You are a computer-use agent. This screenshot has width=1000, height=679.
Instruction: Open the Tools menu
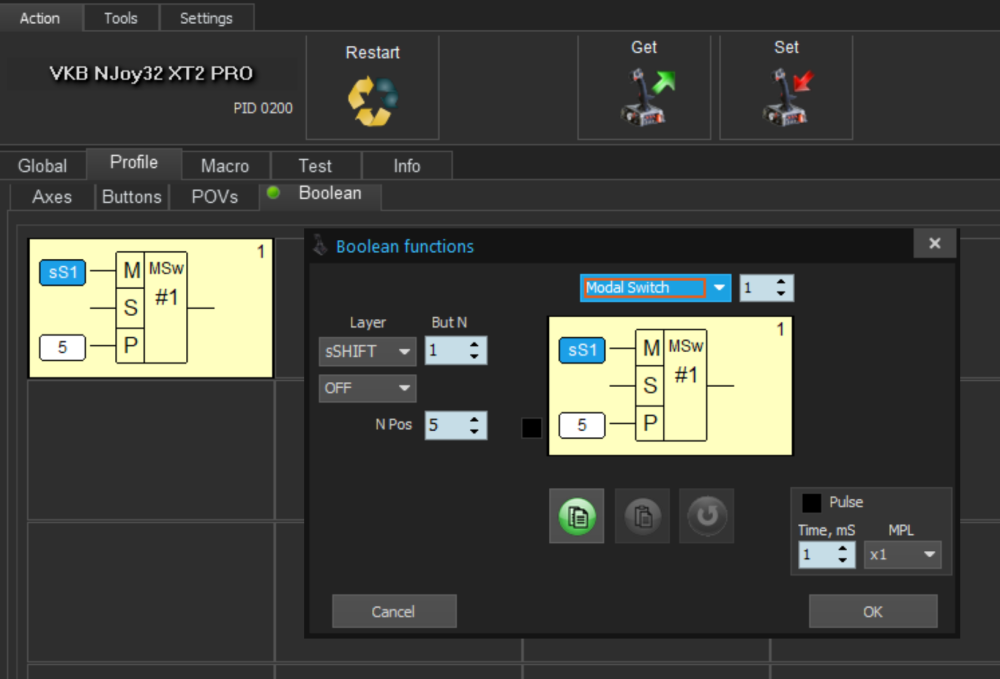tap(120, 18)
